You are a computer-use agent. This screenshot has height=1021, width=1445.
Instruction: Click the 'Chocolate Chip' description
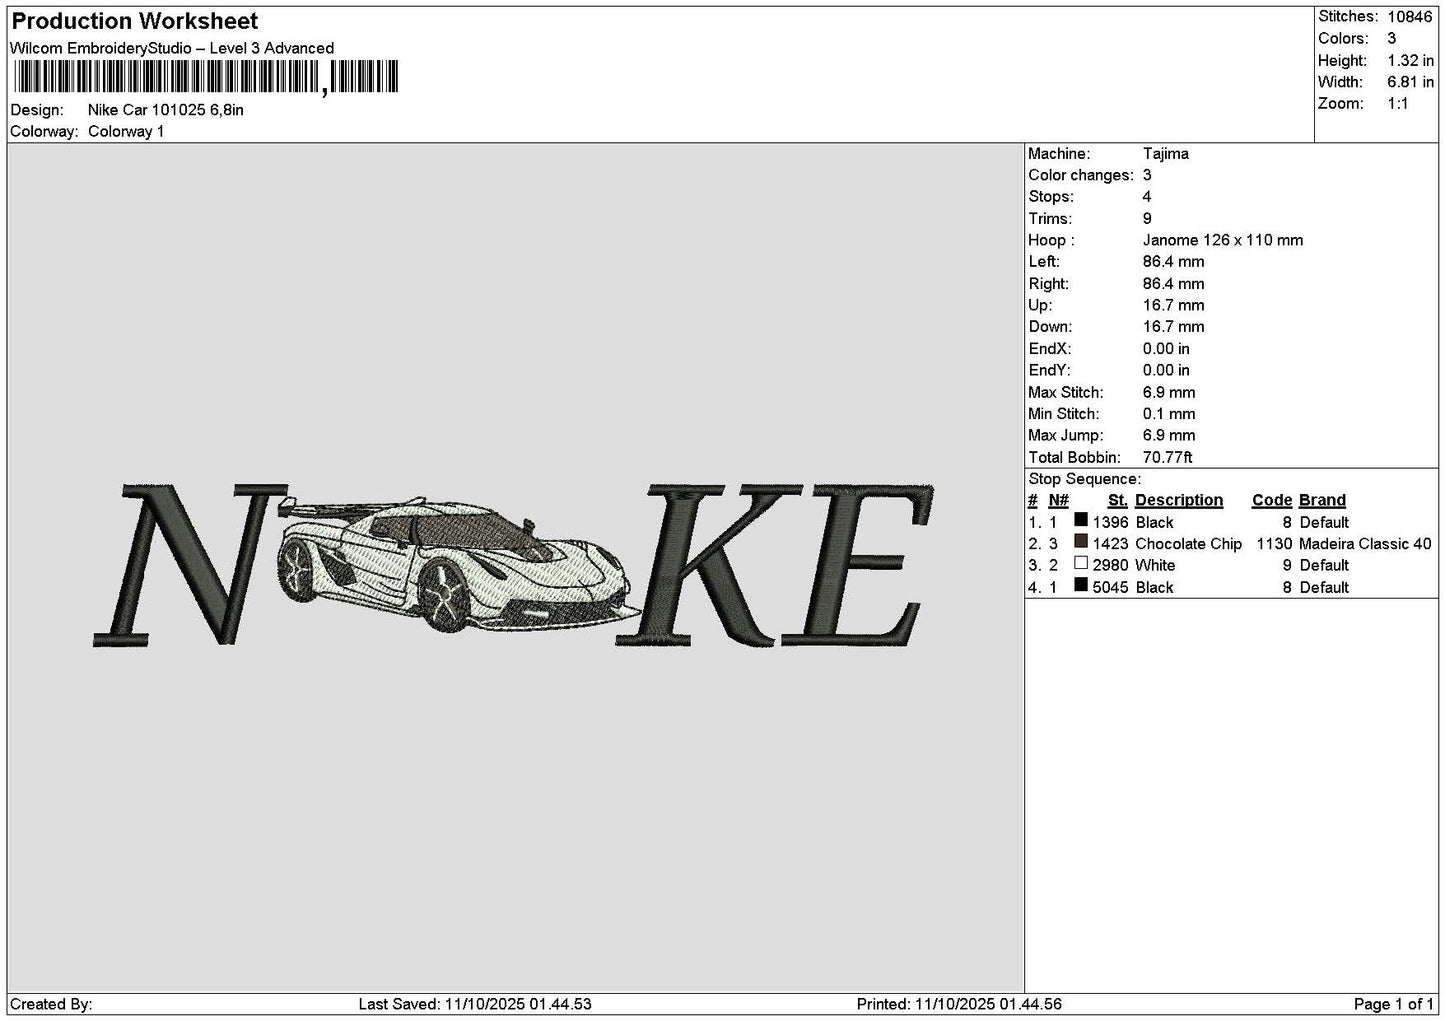pos(1188,544)
